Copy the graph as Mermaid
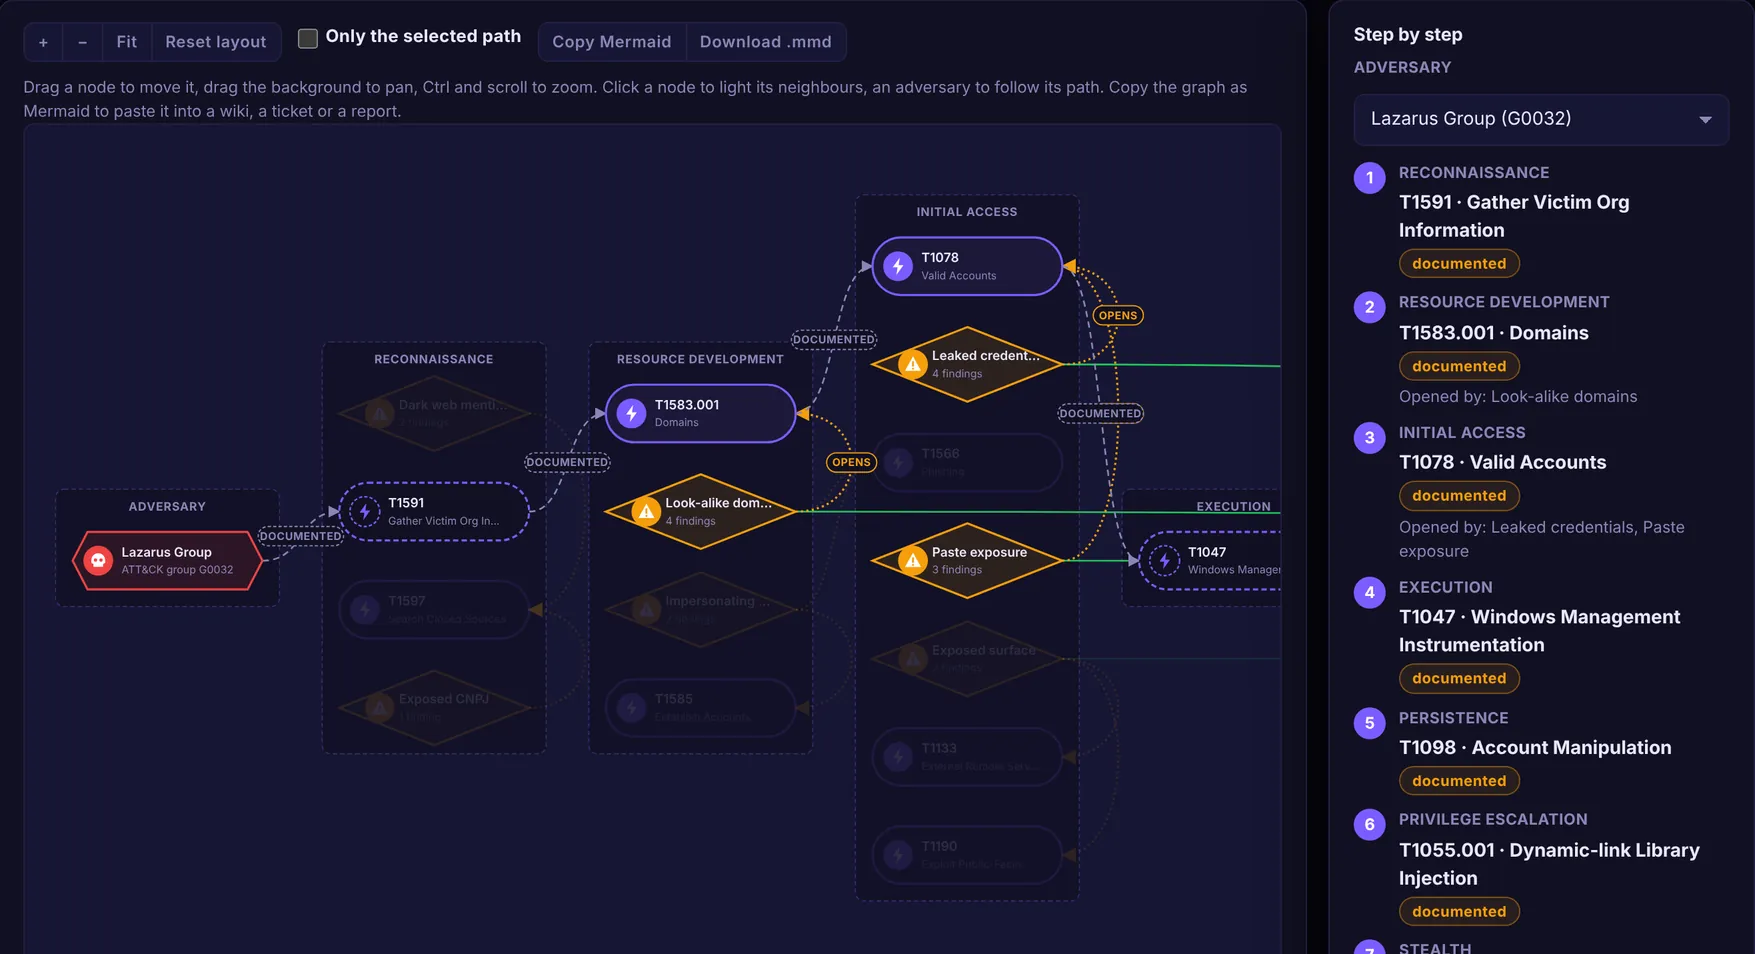Screen dimensions: 1755x954 612,42
